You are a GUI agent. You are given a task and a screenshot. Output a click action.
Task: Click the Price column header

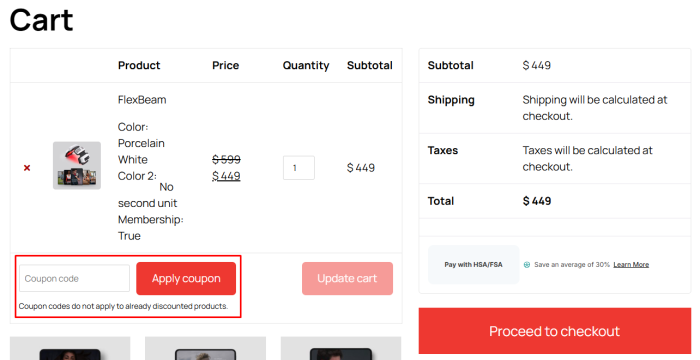click(225, 65)
